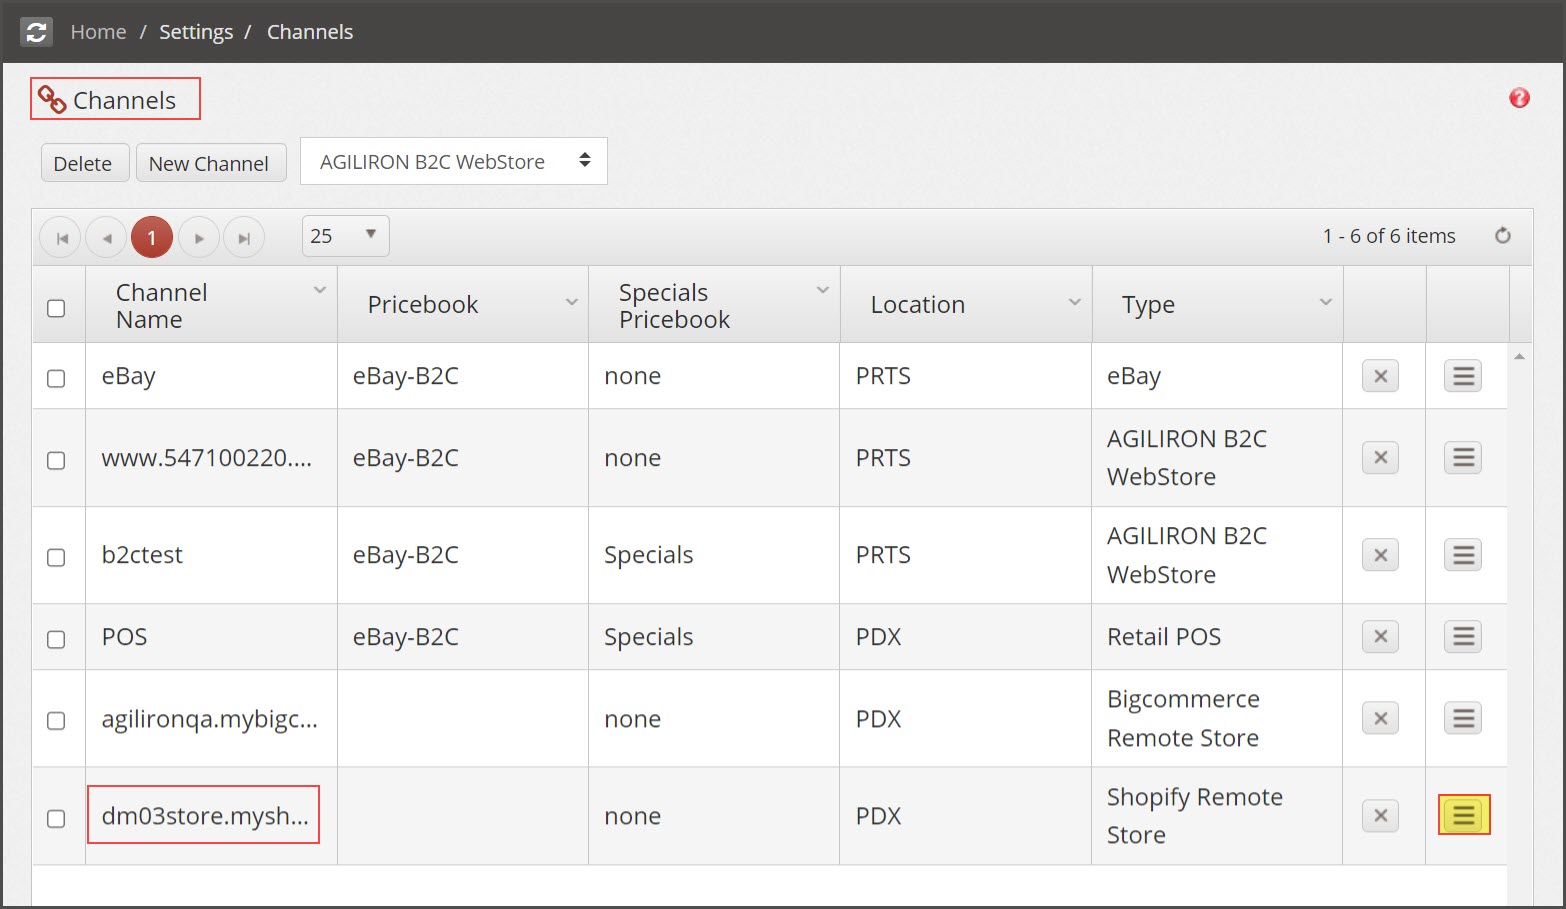Remove www.547100220 channel using X button
The width and height of the screenshot is (1566, 909).
tap(1380, 458)
